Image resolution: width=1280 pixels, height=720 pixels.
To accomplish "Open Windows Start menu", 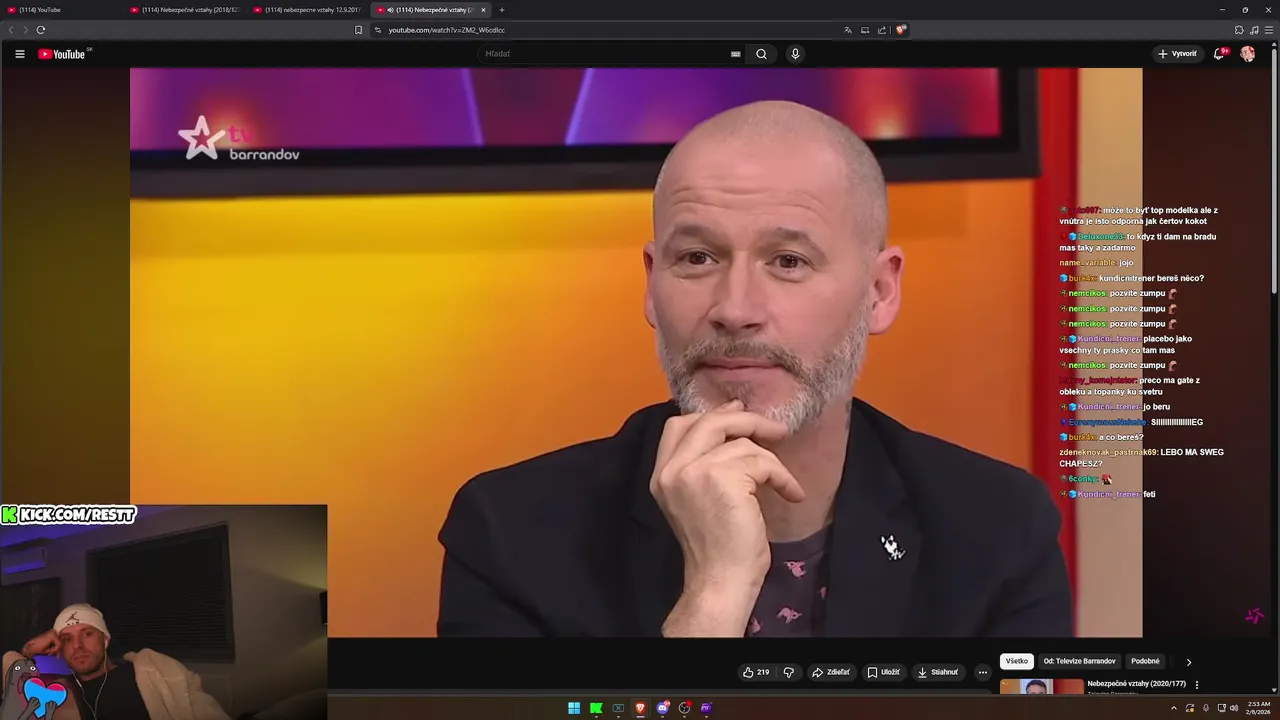I will [x=574, y=708].
